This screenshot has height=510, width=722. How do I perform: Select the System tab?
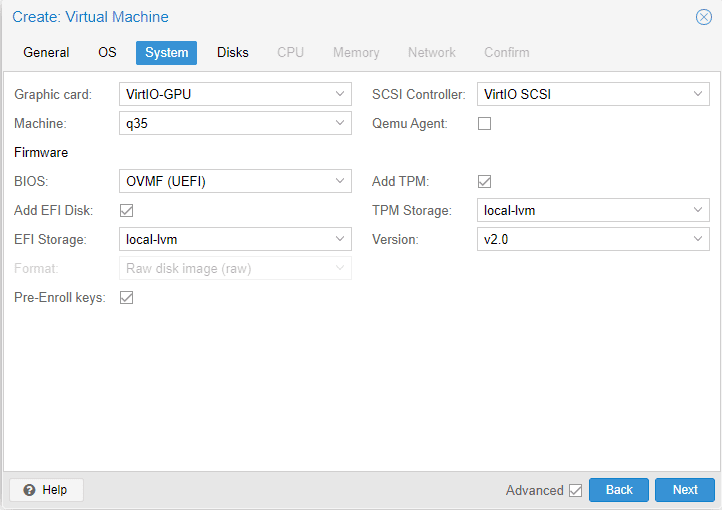(x=166, y=52)
